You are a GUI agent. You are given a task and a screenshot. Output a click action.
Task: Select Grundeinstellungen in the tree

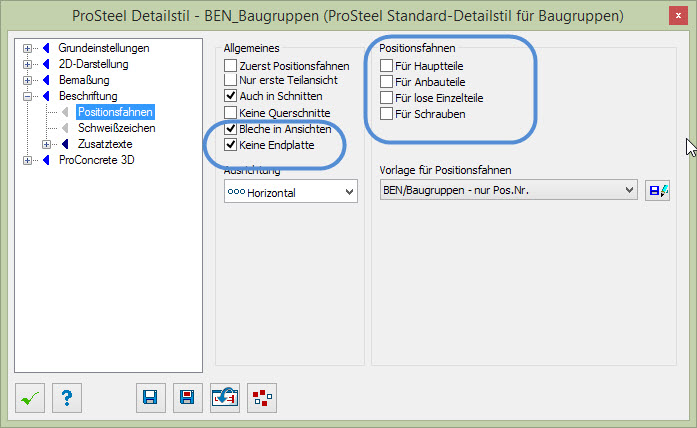[x=104, y=48]
